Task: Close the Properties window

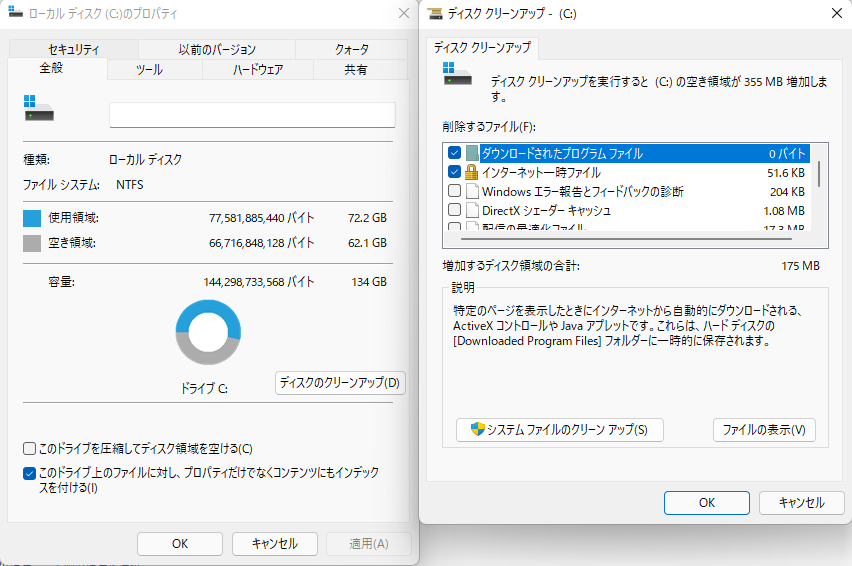Action: [404, 13]
